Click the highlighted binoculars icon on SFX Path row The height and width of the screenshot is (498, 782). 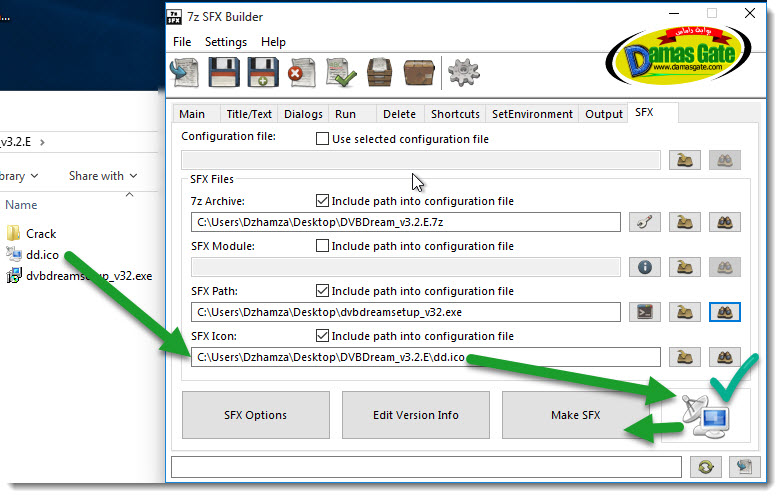[725, 313]
